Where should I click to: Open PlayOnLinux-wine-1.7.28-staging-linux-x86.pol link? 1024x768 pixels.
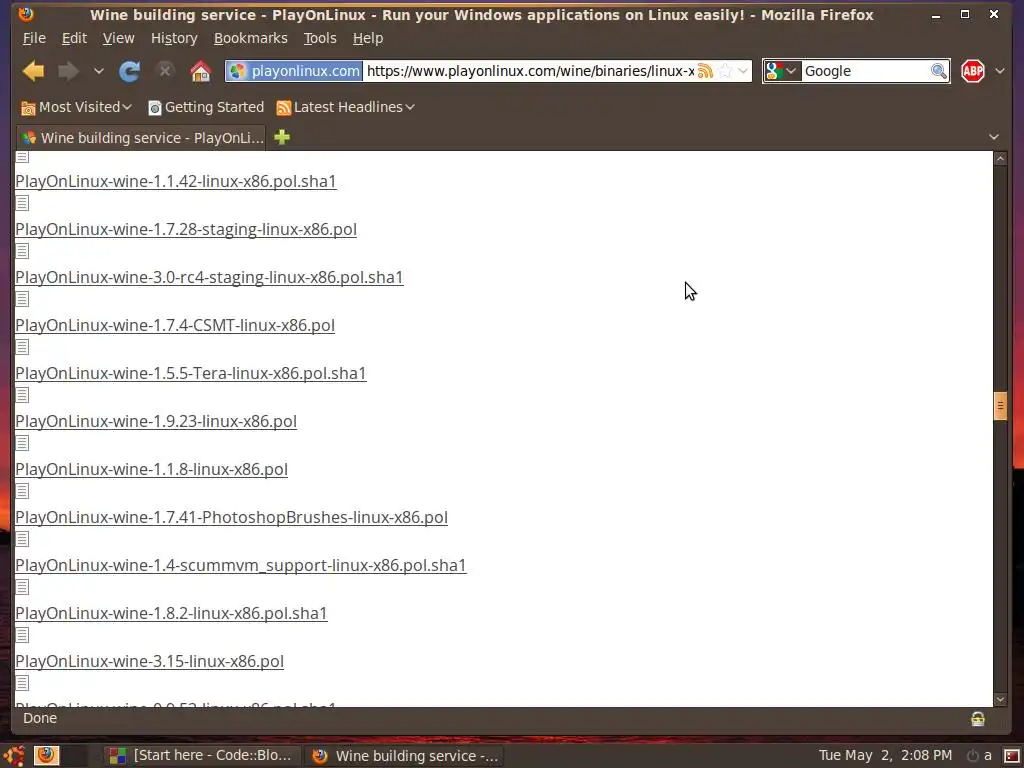186,229
